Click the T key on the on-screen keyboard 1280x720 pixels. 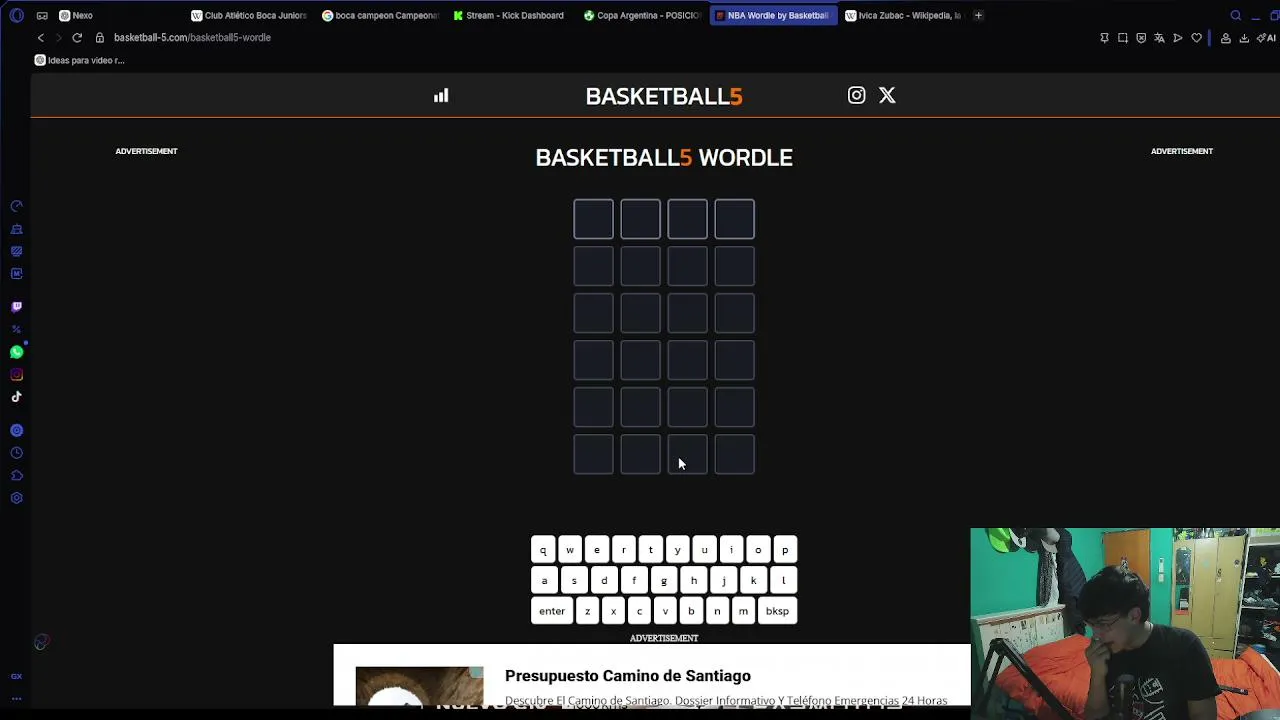(x=651, y=550)
